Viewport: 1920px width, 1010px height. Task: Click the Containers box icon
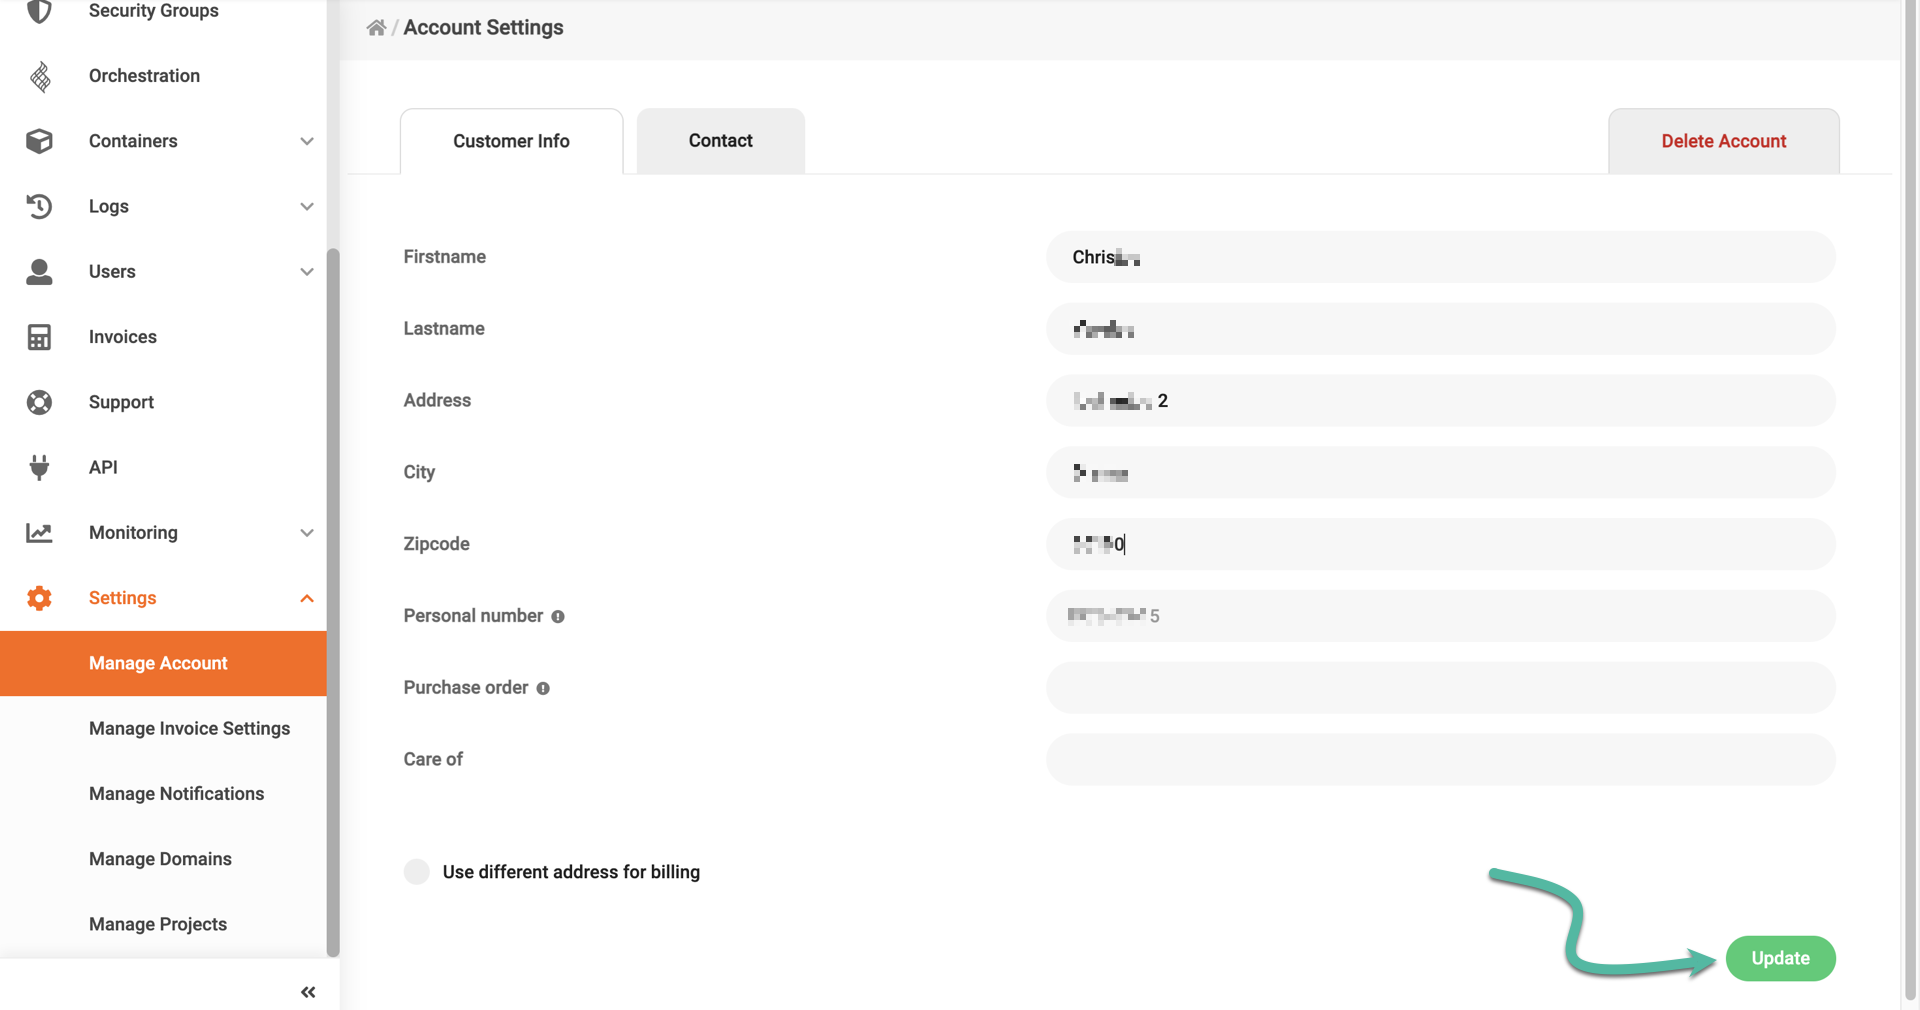(x=39, y=141)
